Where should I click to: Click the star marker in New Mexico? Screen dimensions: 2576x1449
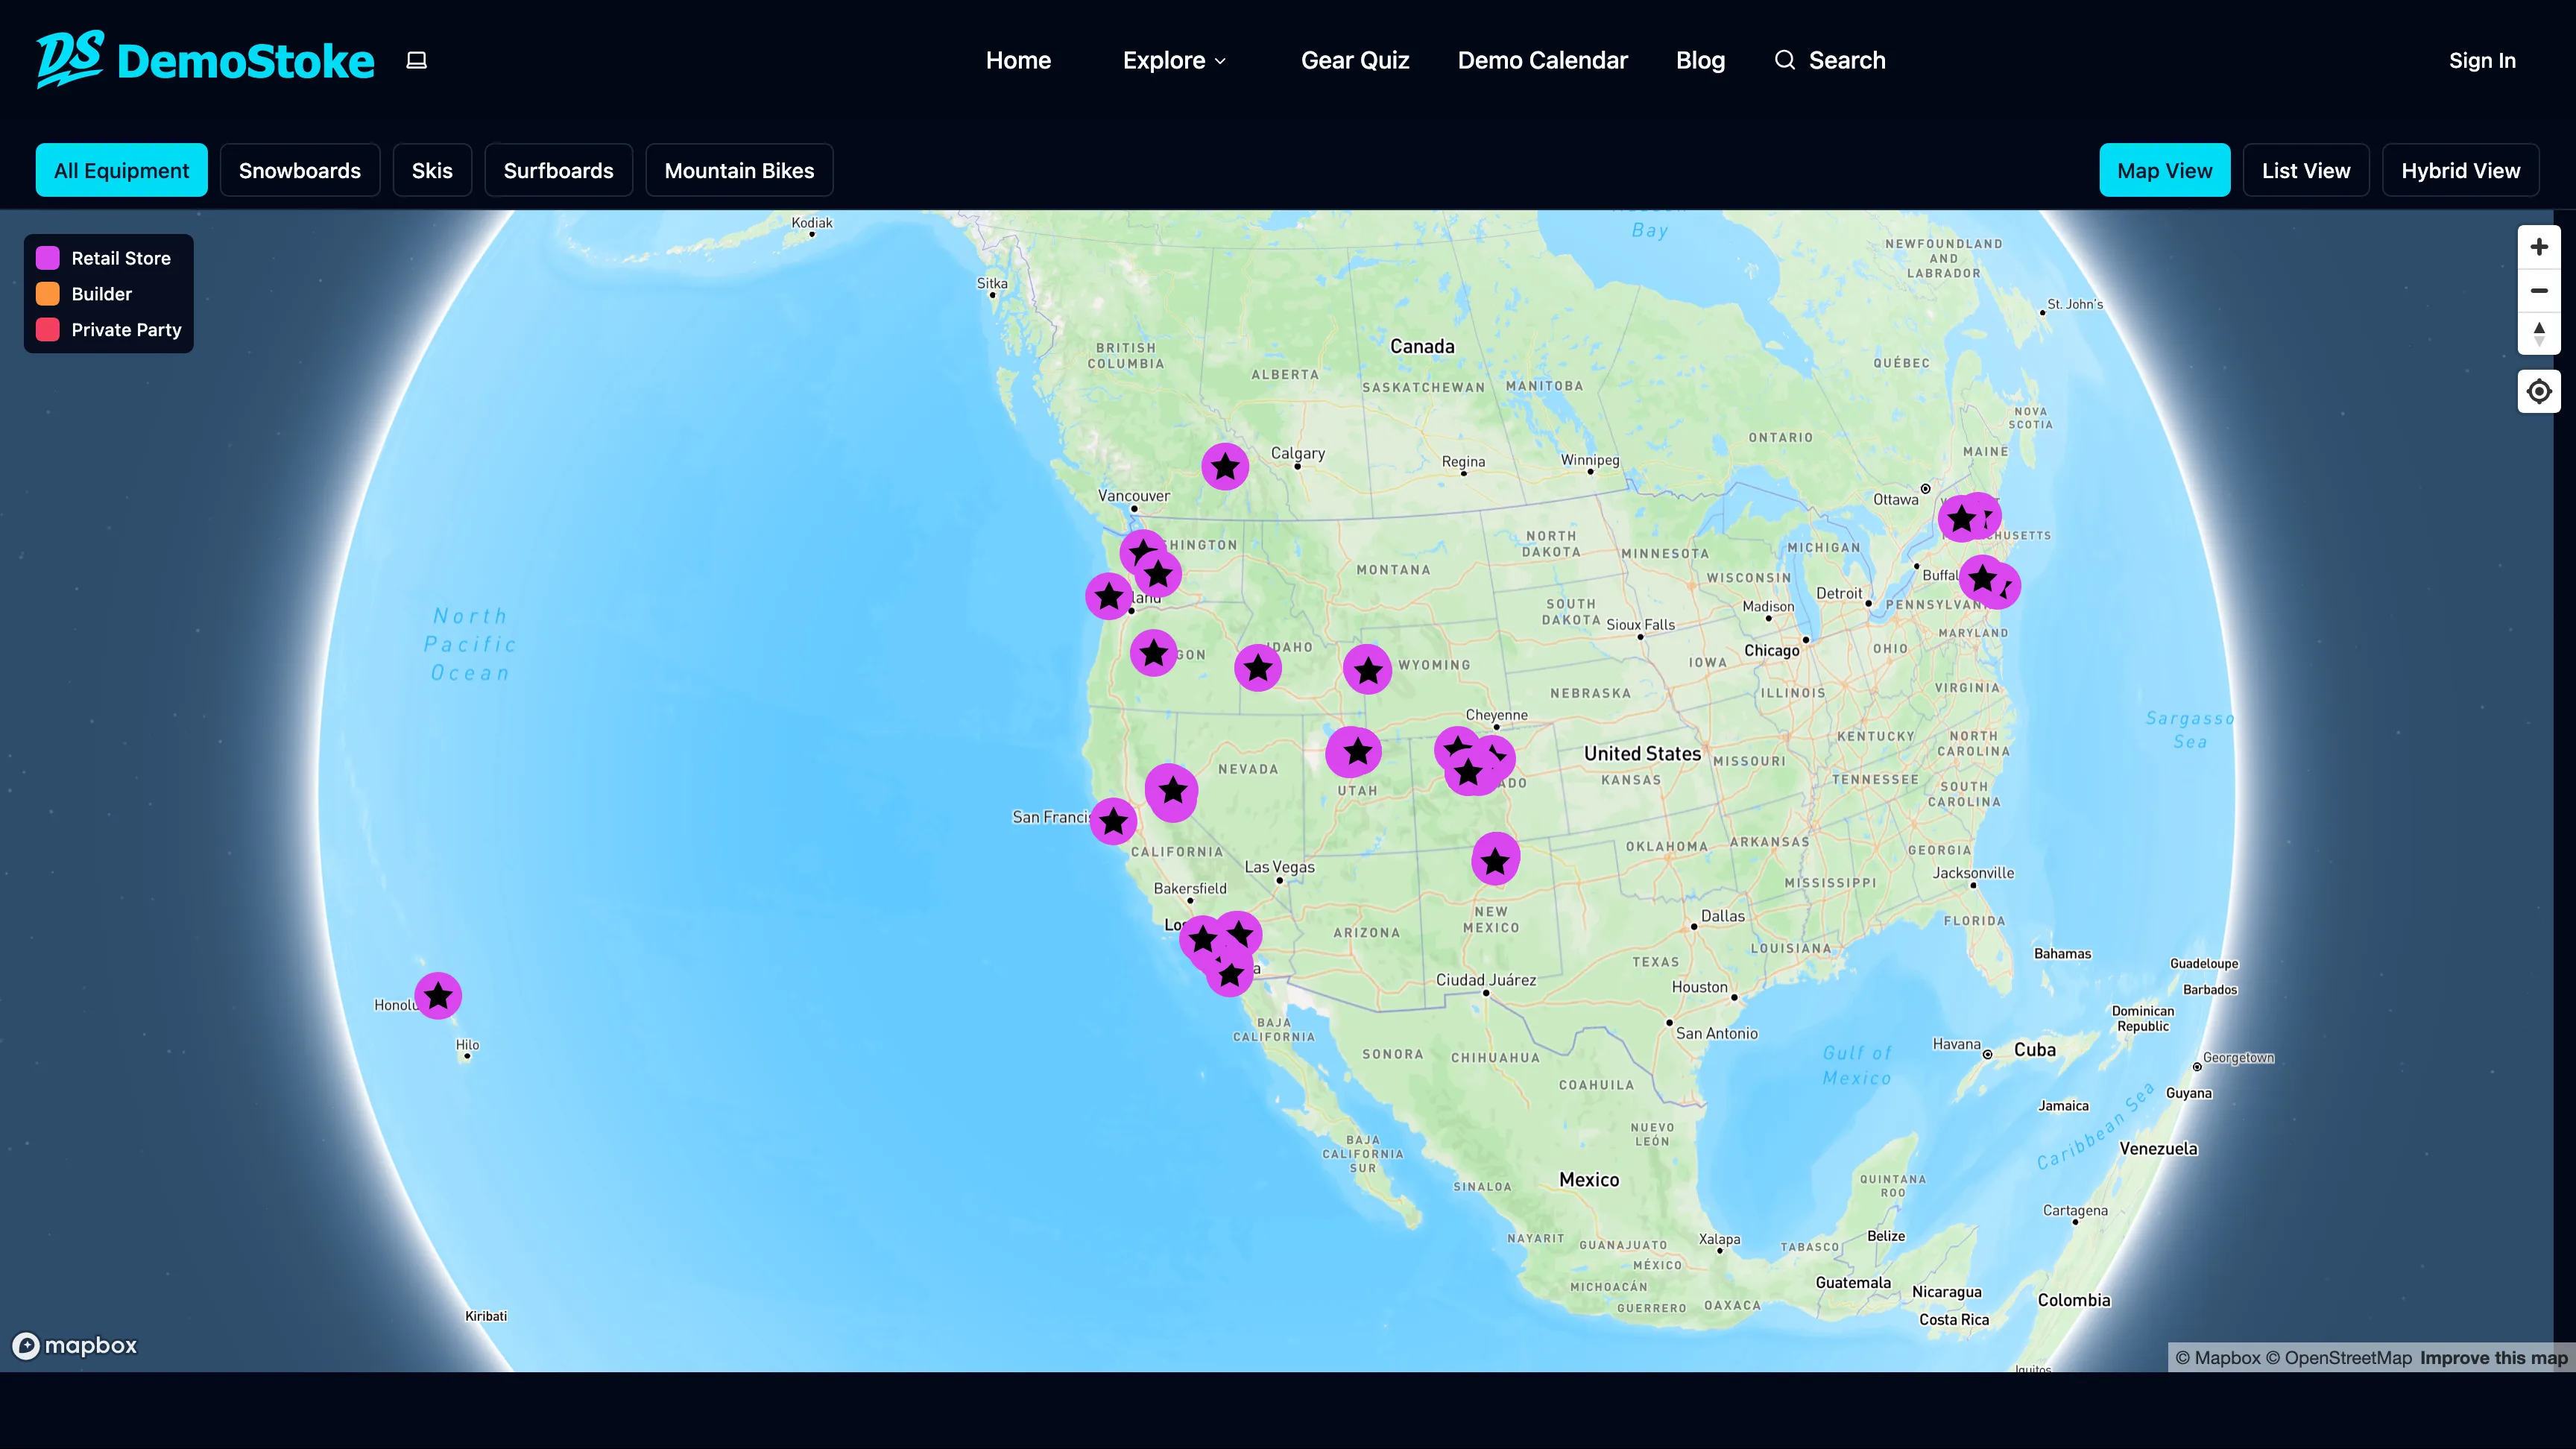pyautogui.click(x=1495, y=860)
